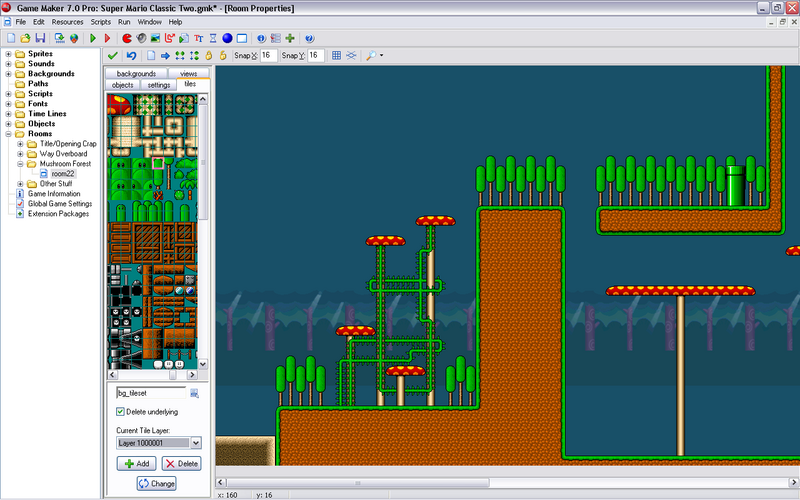Expand the Sprites folder
This screenshot has height=500, width=800.
(9, 53)
